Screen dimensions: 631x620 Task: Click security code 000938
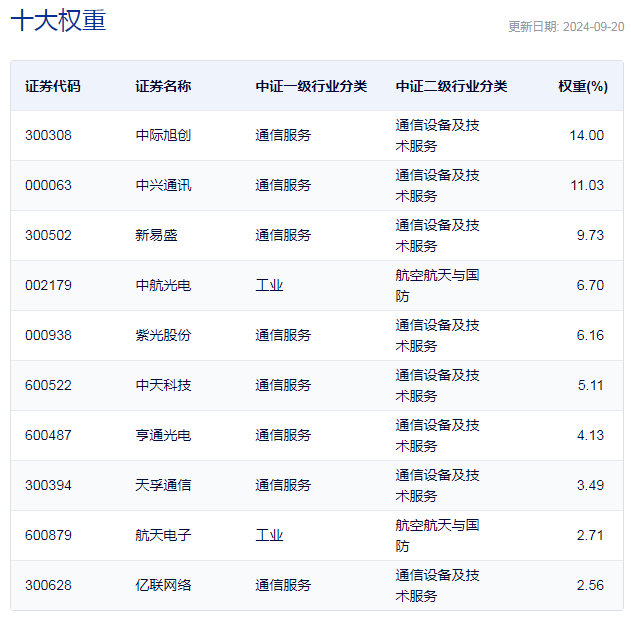(48, 335)
